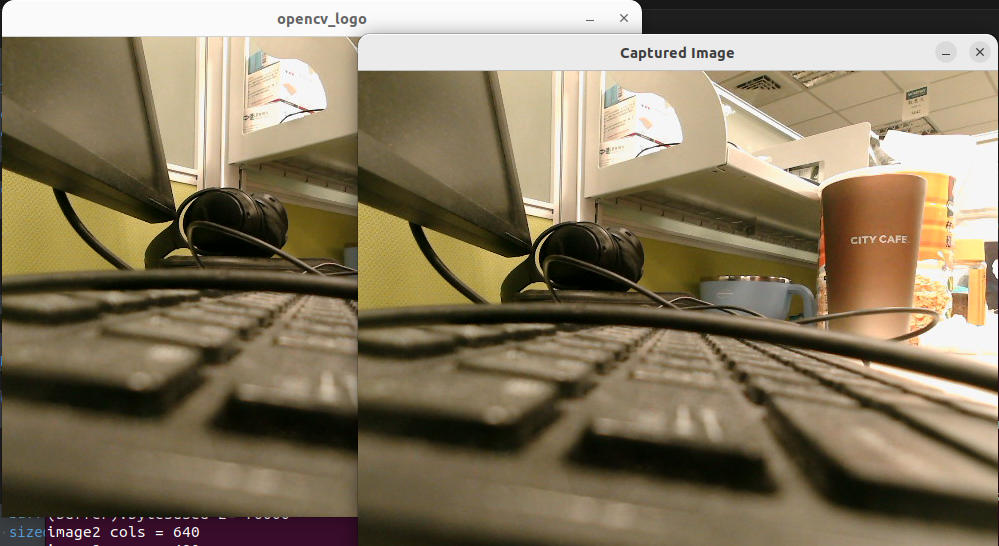Click the captured webcam image in Captured Image
The width and height of the screenshot is (999, 546).
pos(678,308)
